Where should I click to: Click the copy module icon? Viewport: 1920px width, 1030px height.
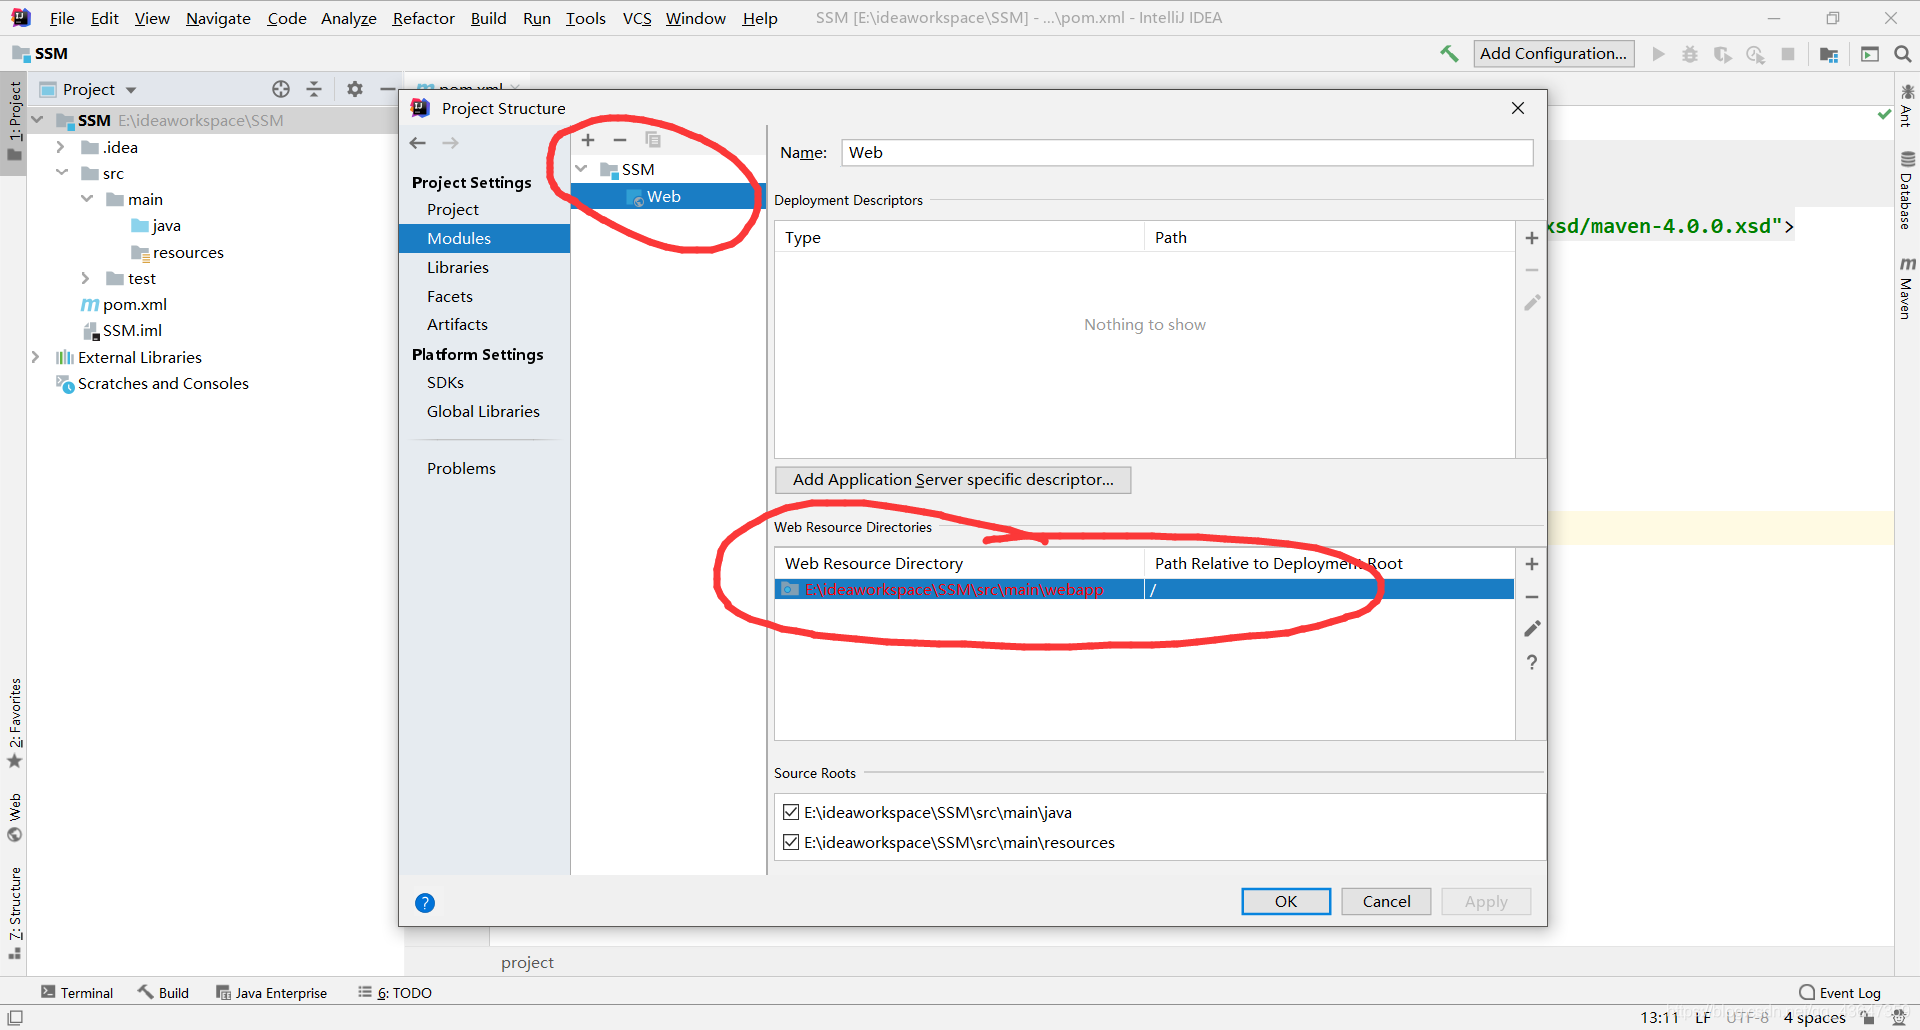(653, 140)
